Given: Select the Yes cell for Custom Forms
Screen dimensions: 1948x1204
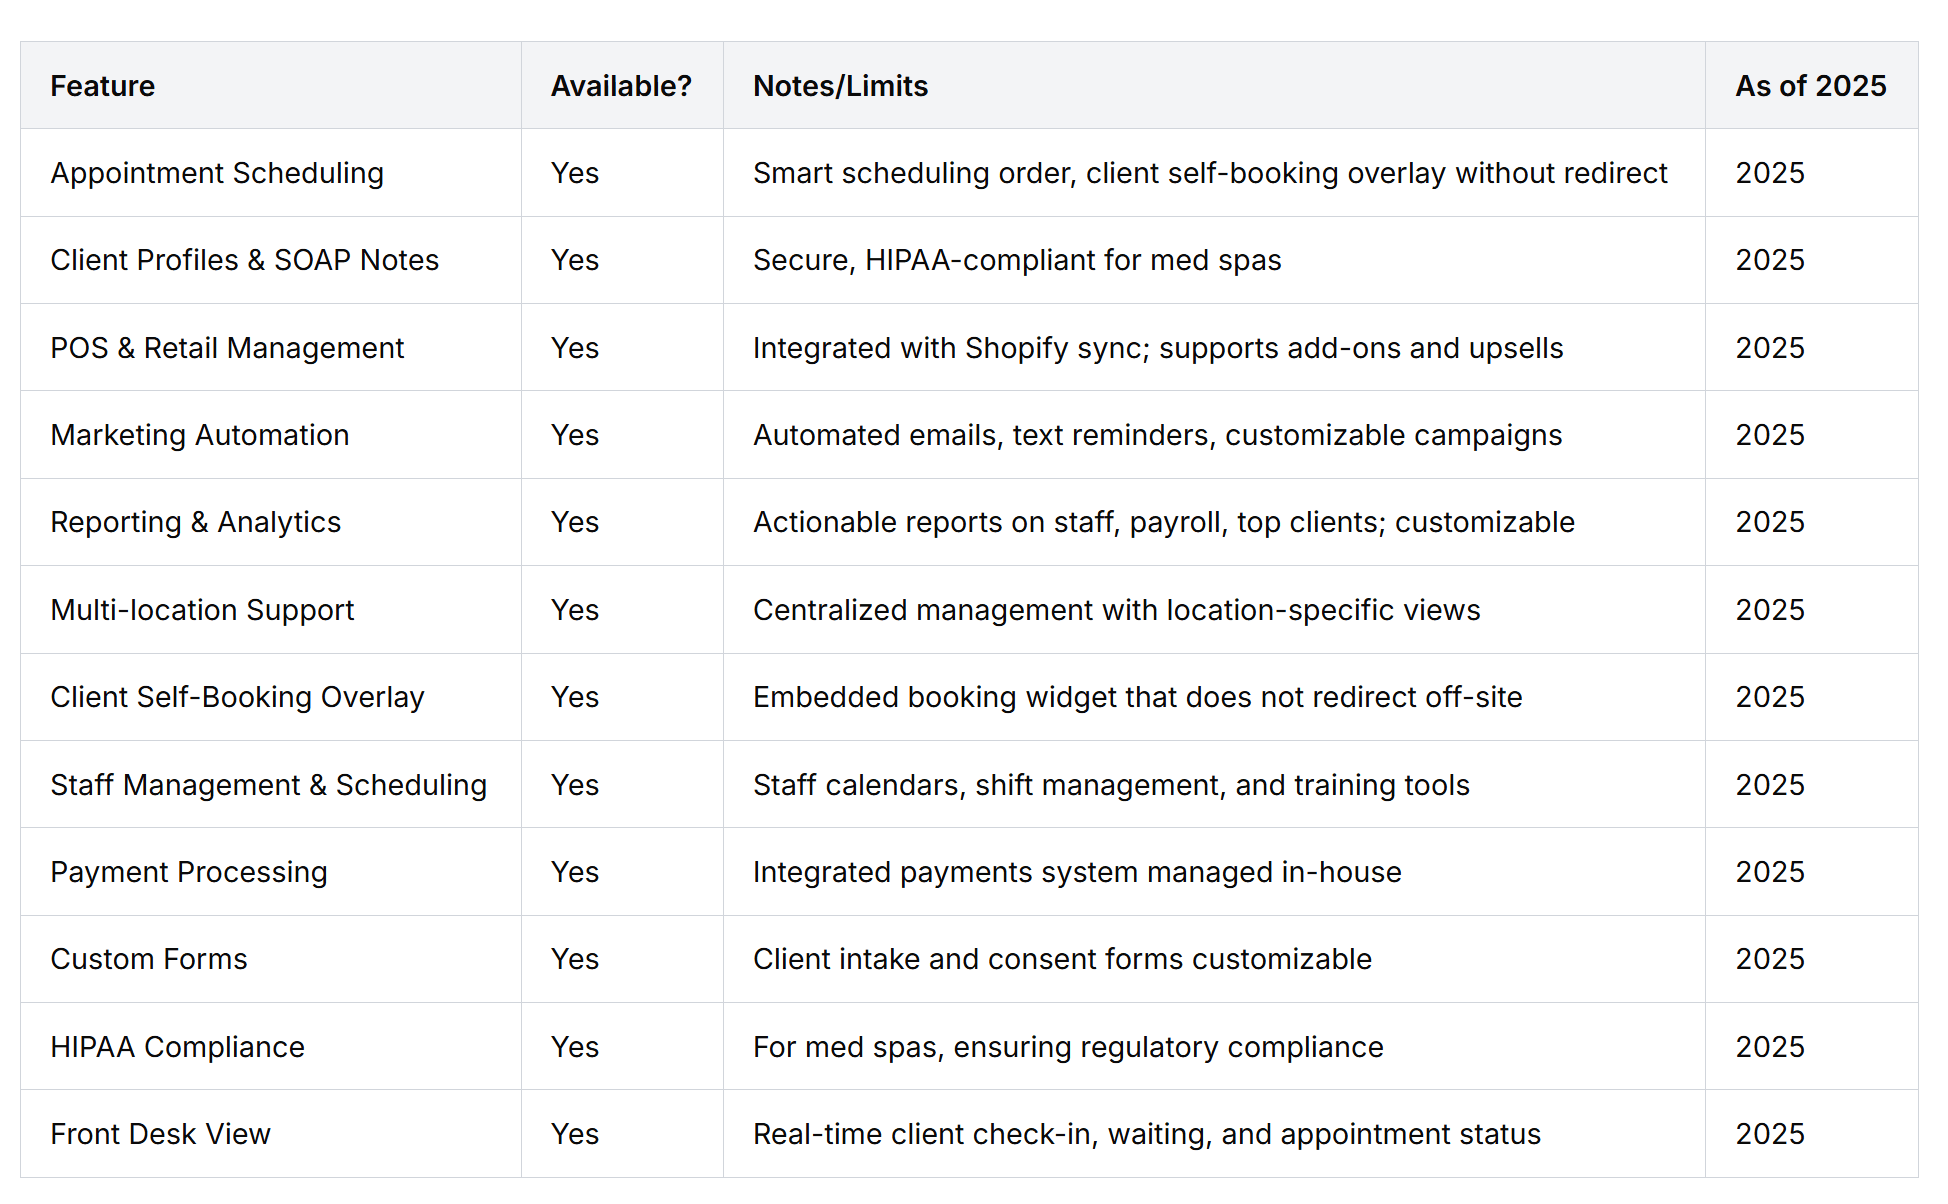Looking at the screenshot, I should 575,959.
